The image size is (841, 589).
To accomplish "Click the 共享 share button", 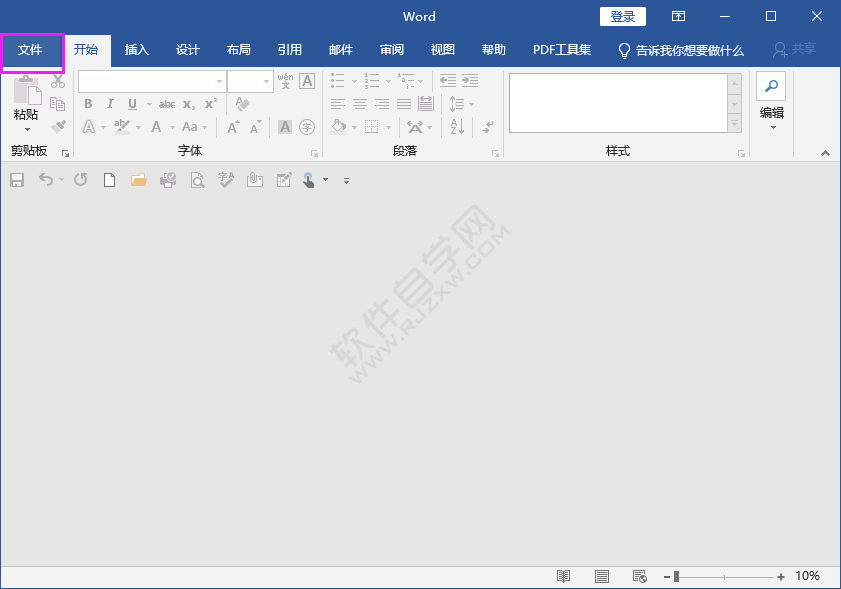I will pyautogui.click(x=795, y=49).
